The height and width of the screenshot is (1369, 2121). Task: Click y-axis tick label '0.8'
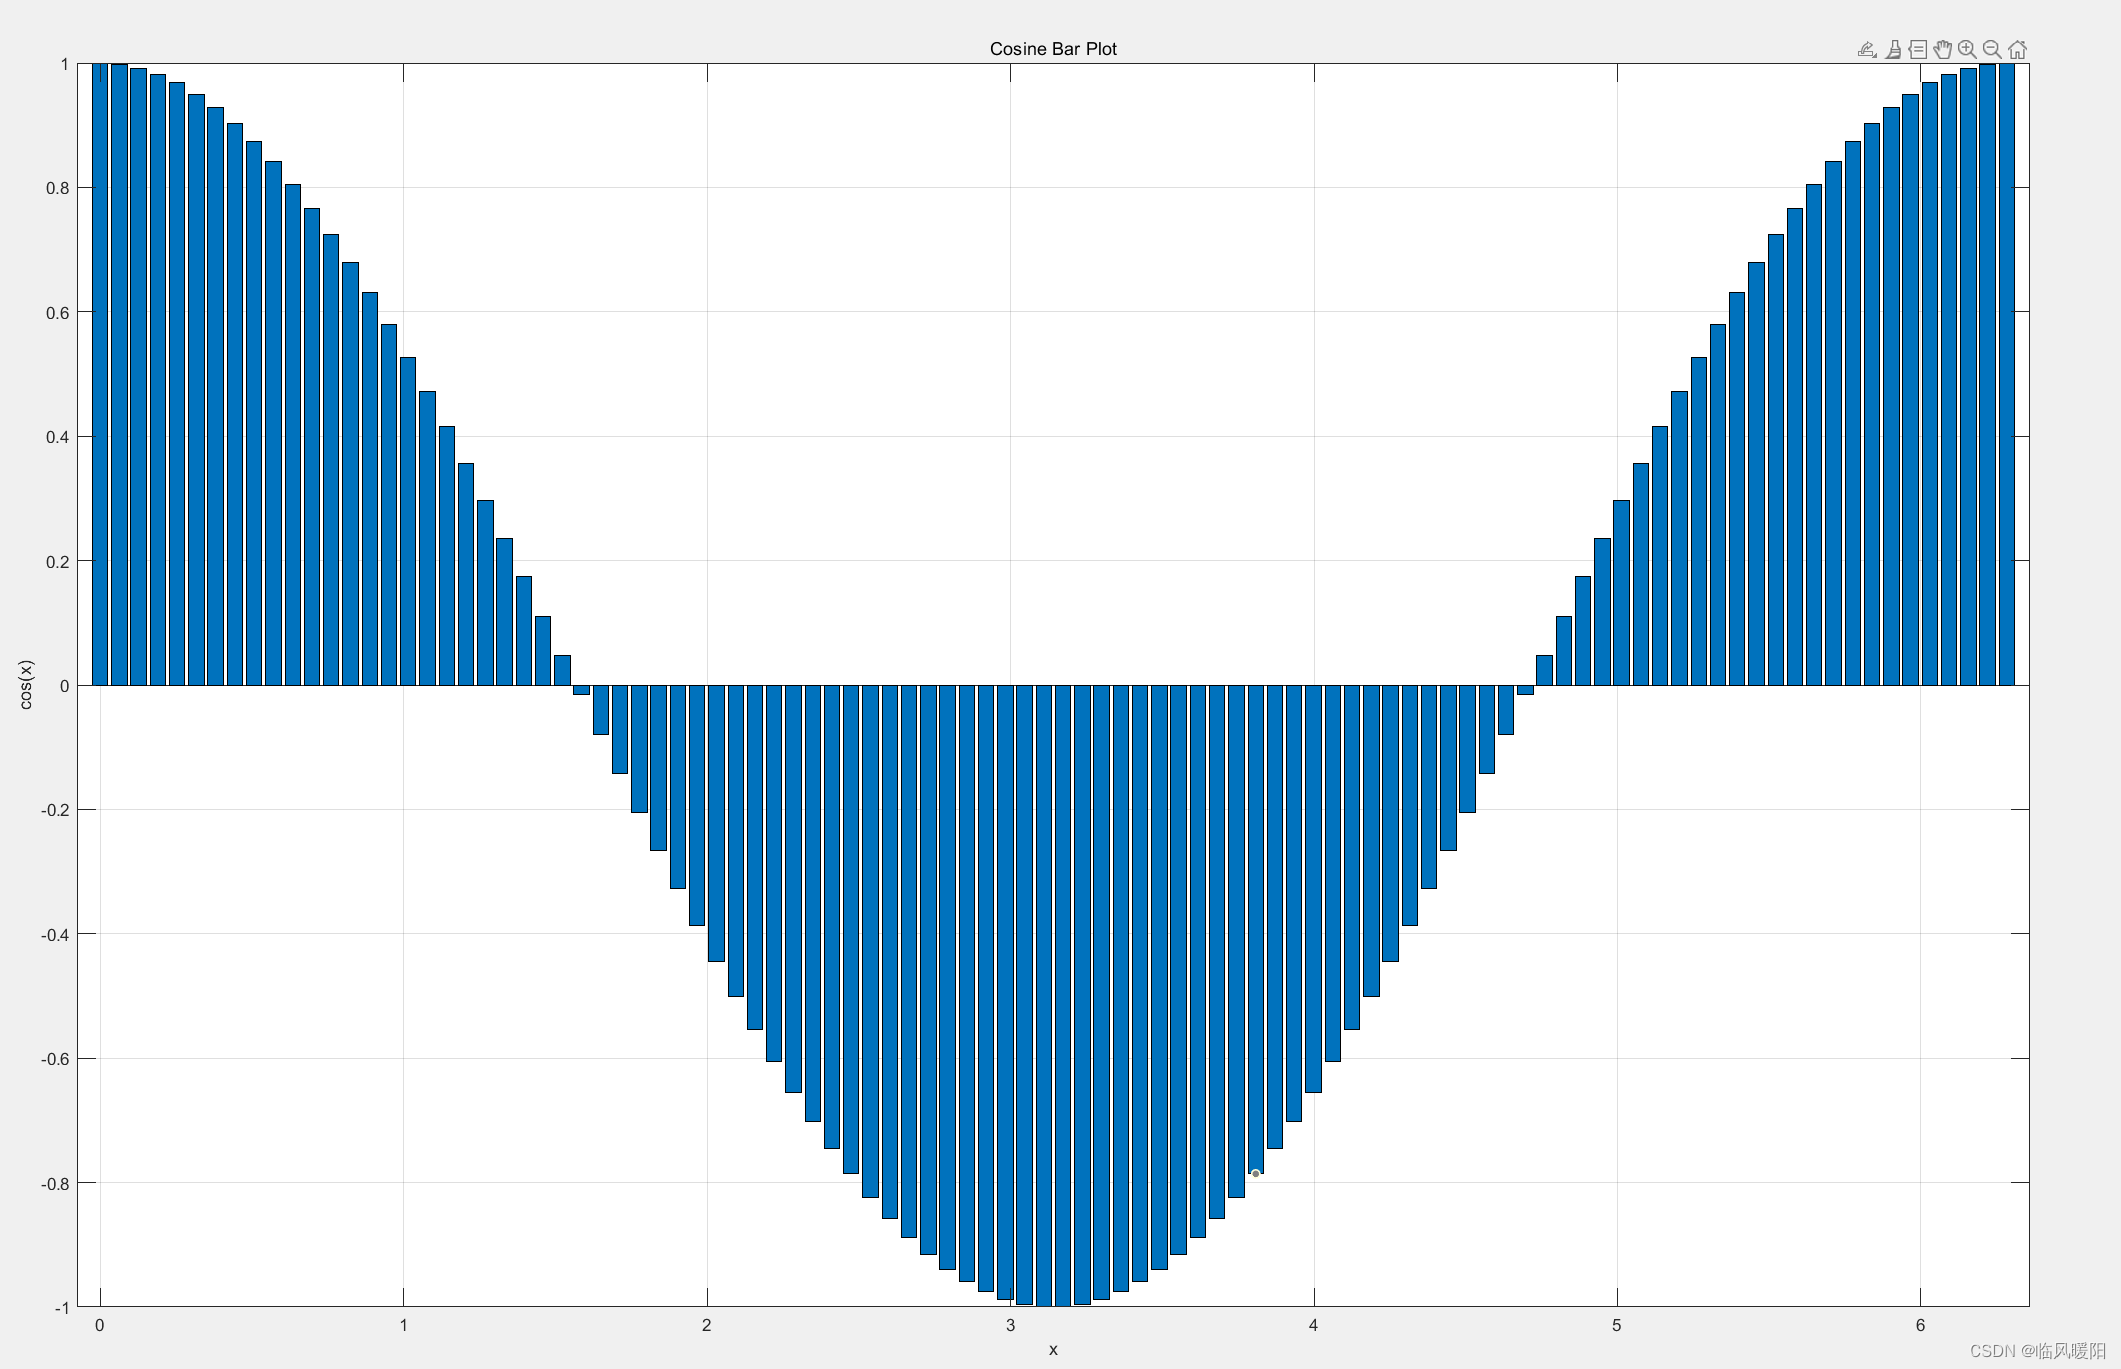[57, 188]
